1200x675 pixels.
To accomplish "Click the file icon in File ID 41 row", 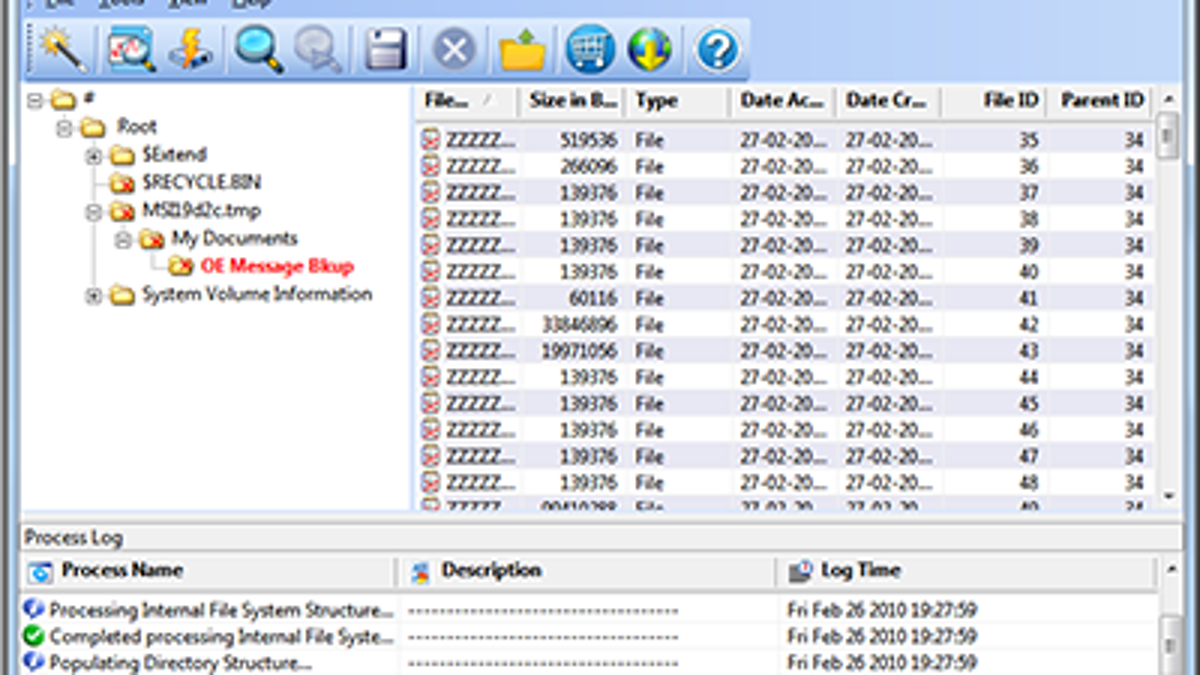I will pos(431,298).
